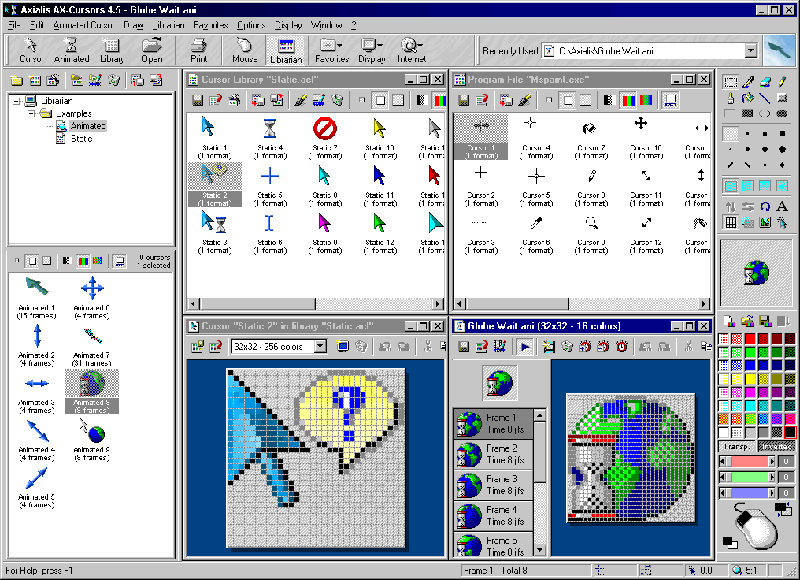Select the Eraser drawing tool

point(765,82)
